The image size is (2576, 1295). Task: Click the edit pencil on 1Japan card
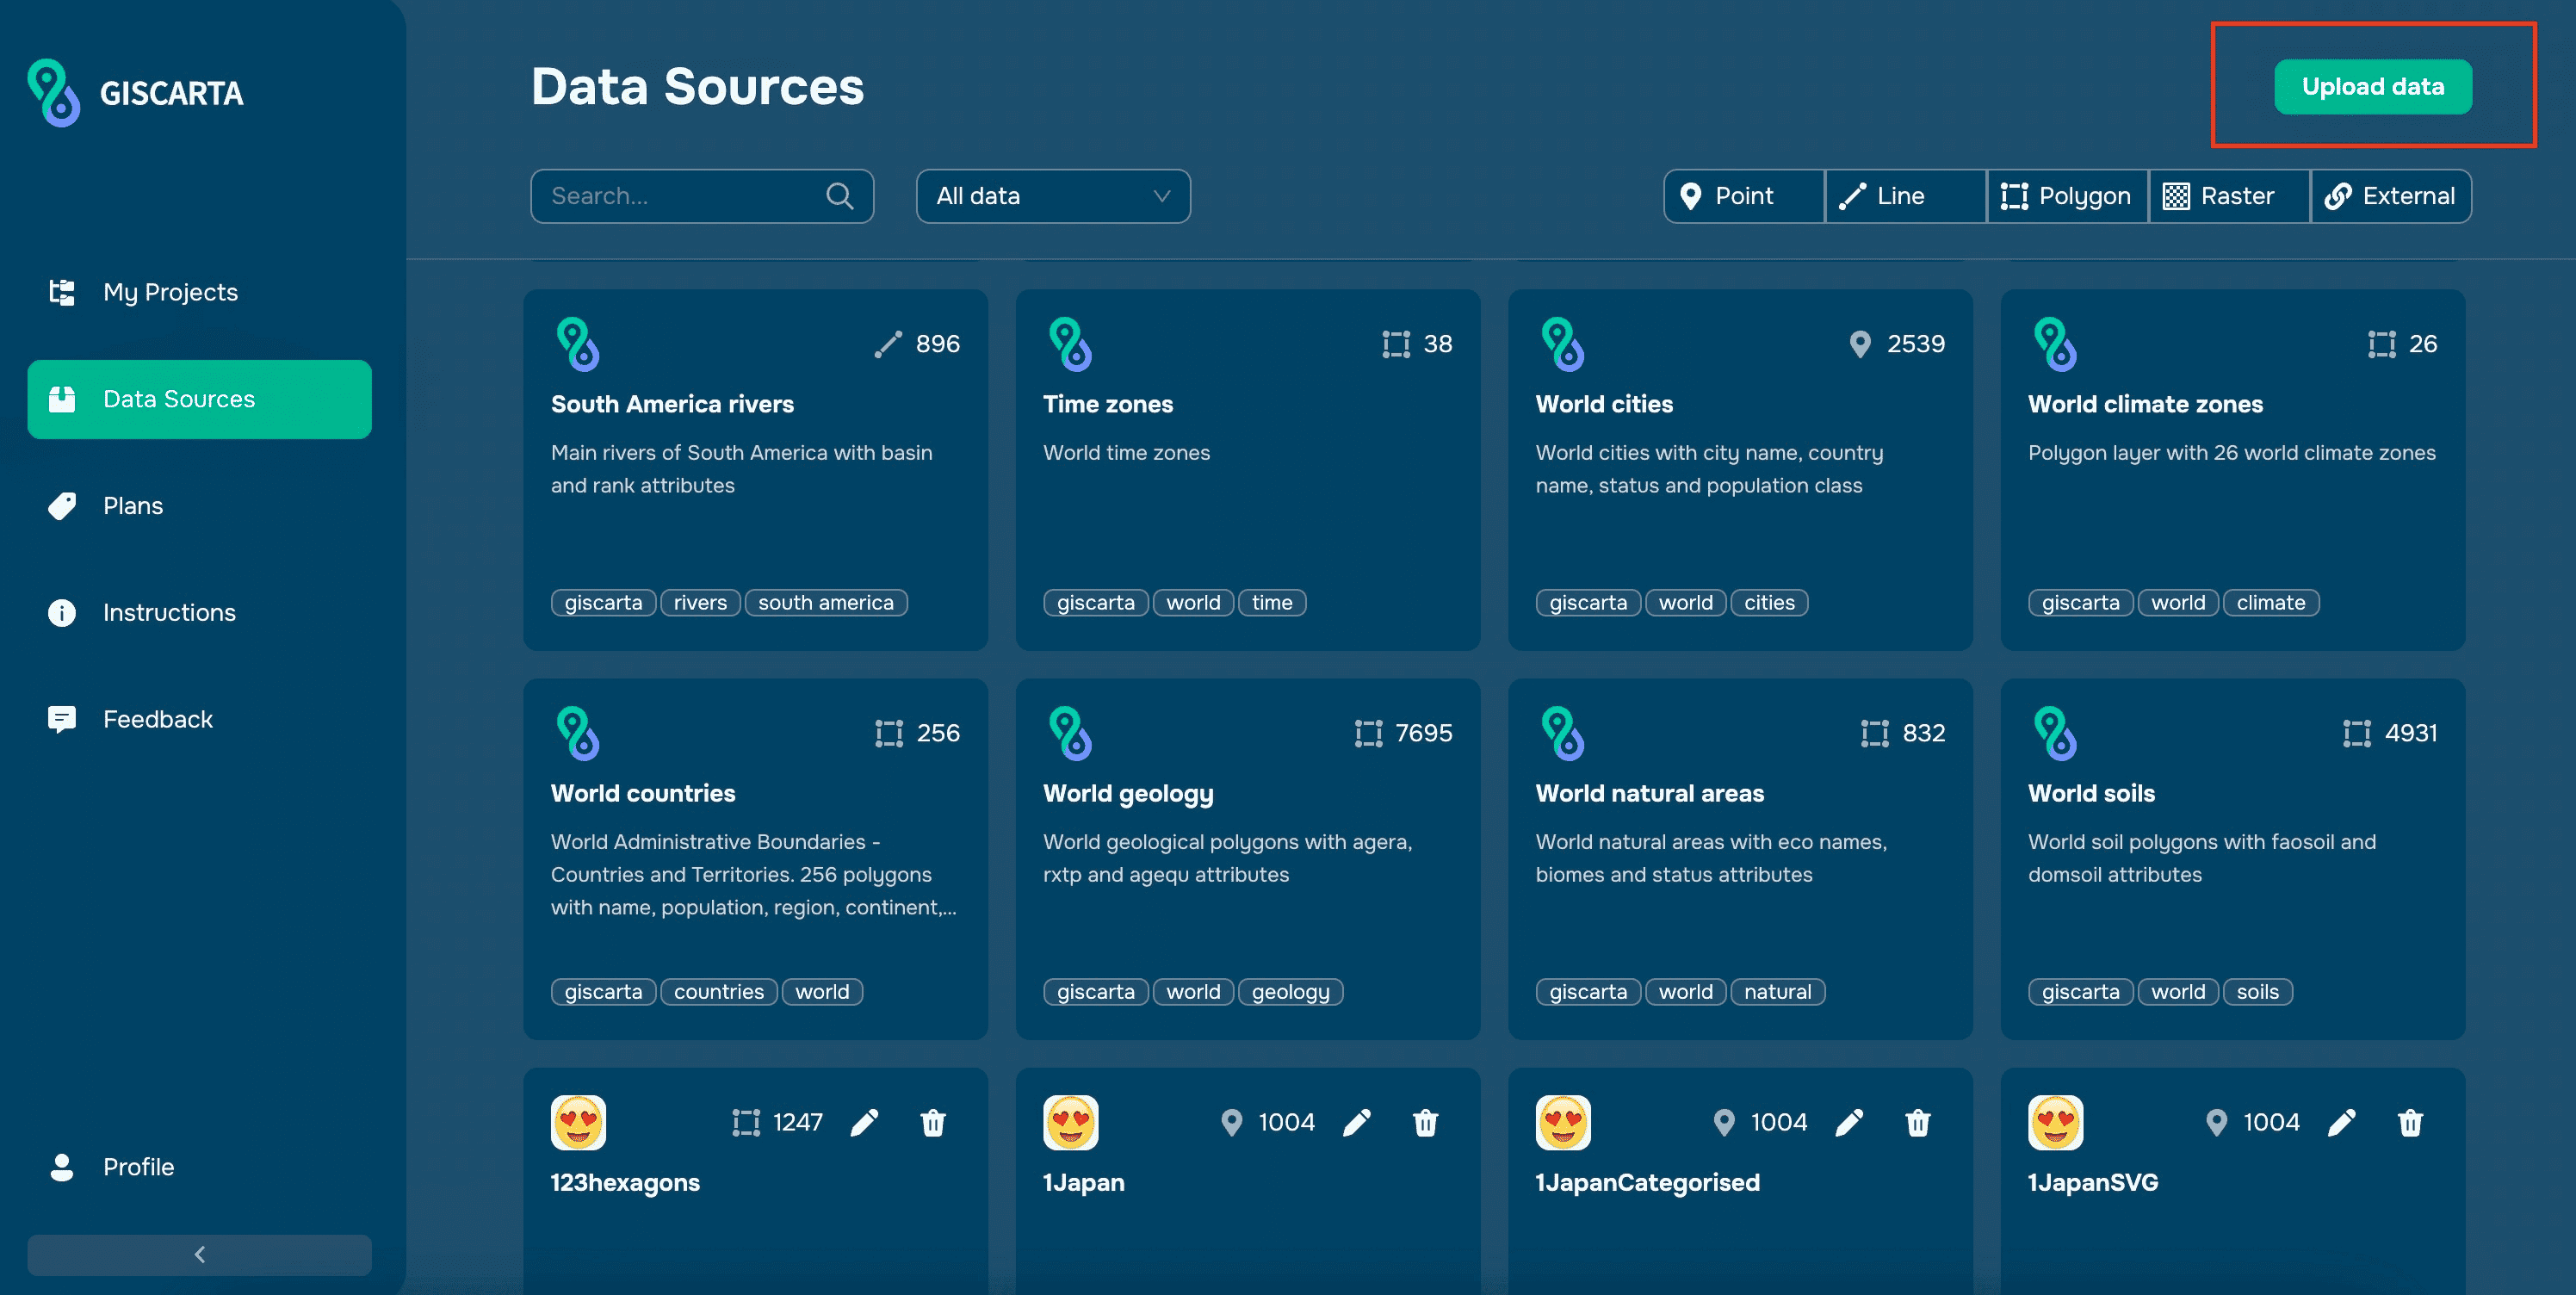pos(1356,1122)
